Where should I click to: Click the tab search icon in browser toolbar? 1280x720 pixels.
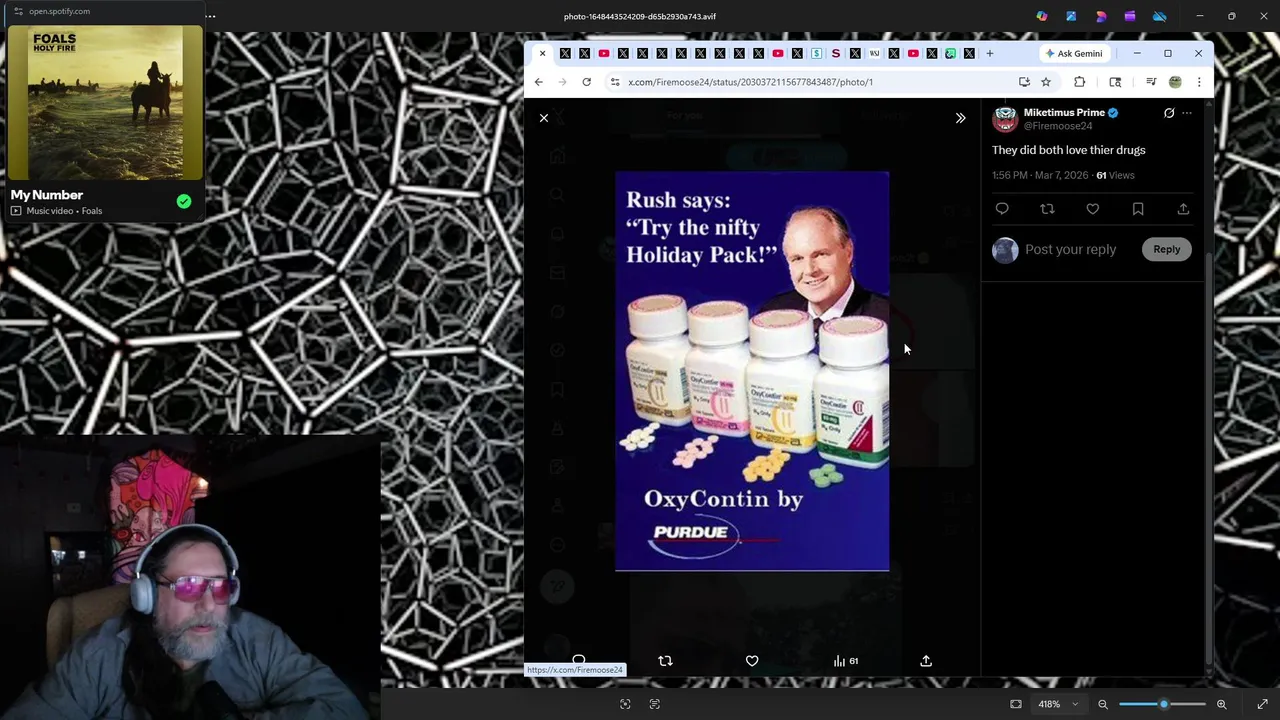click(x=1115, y=82)
